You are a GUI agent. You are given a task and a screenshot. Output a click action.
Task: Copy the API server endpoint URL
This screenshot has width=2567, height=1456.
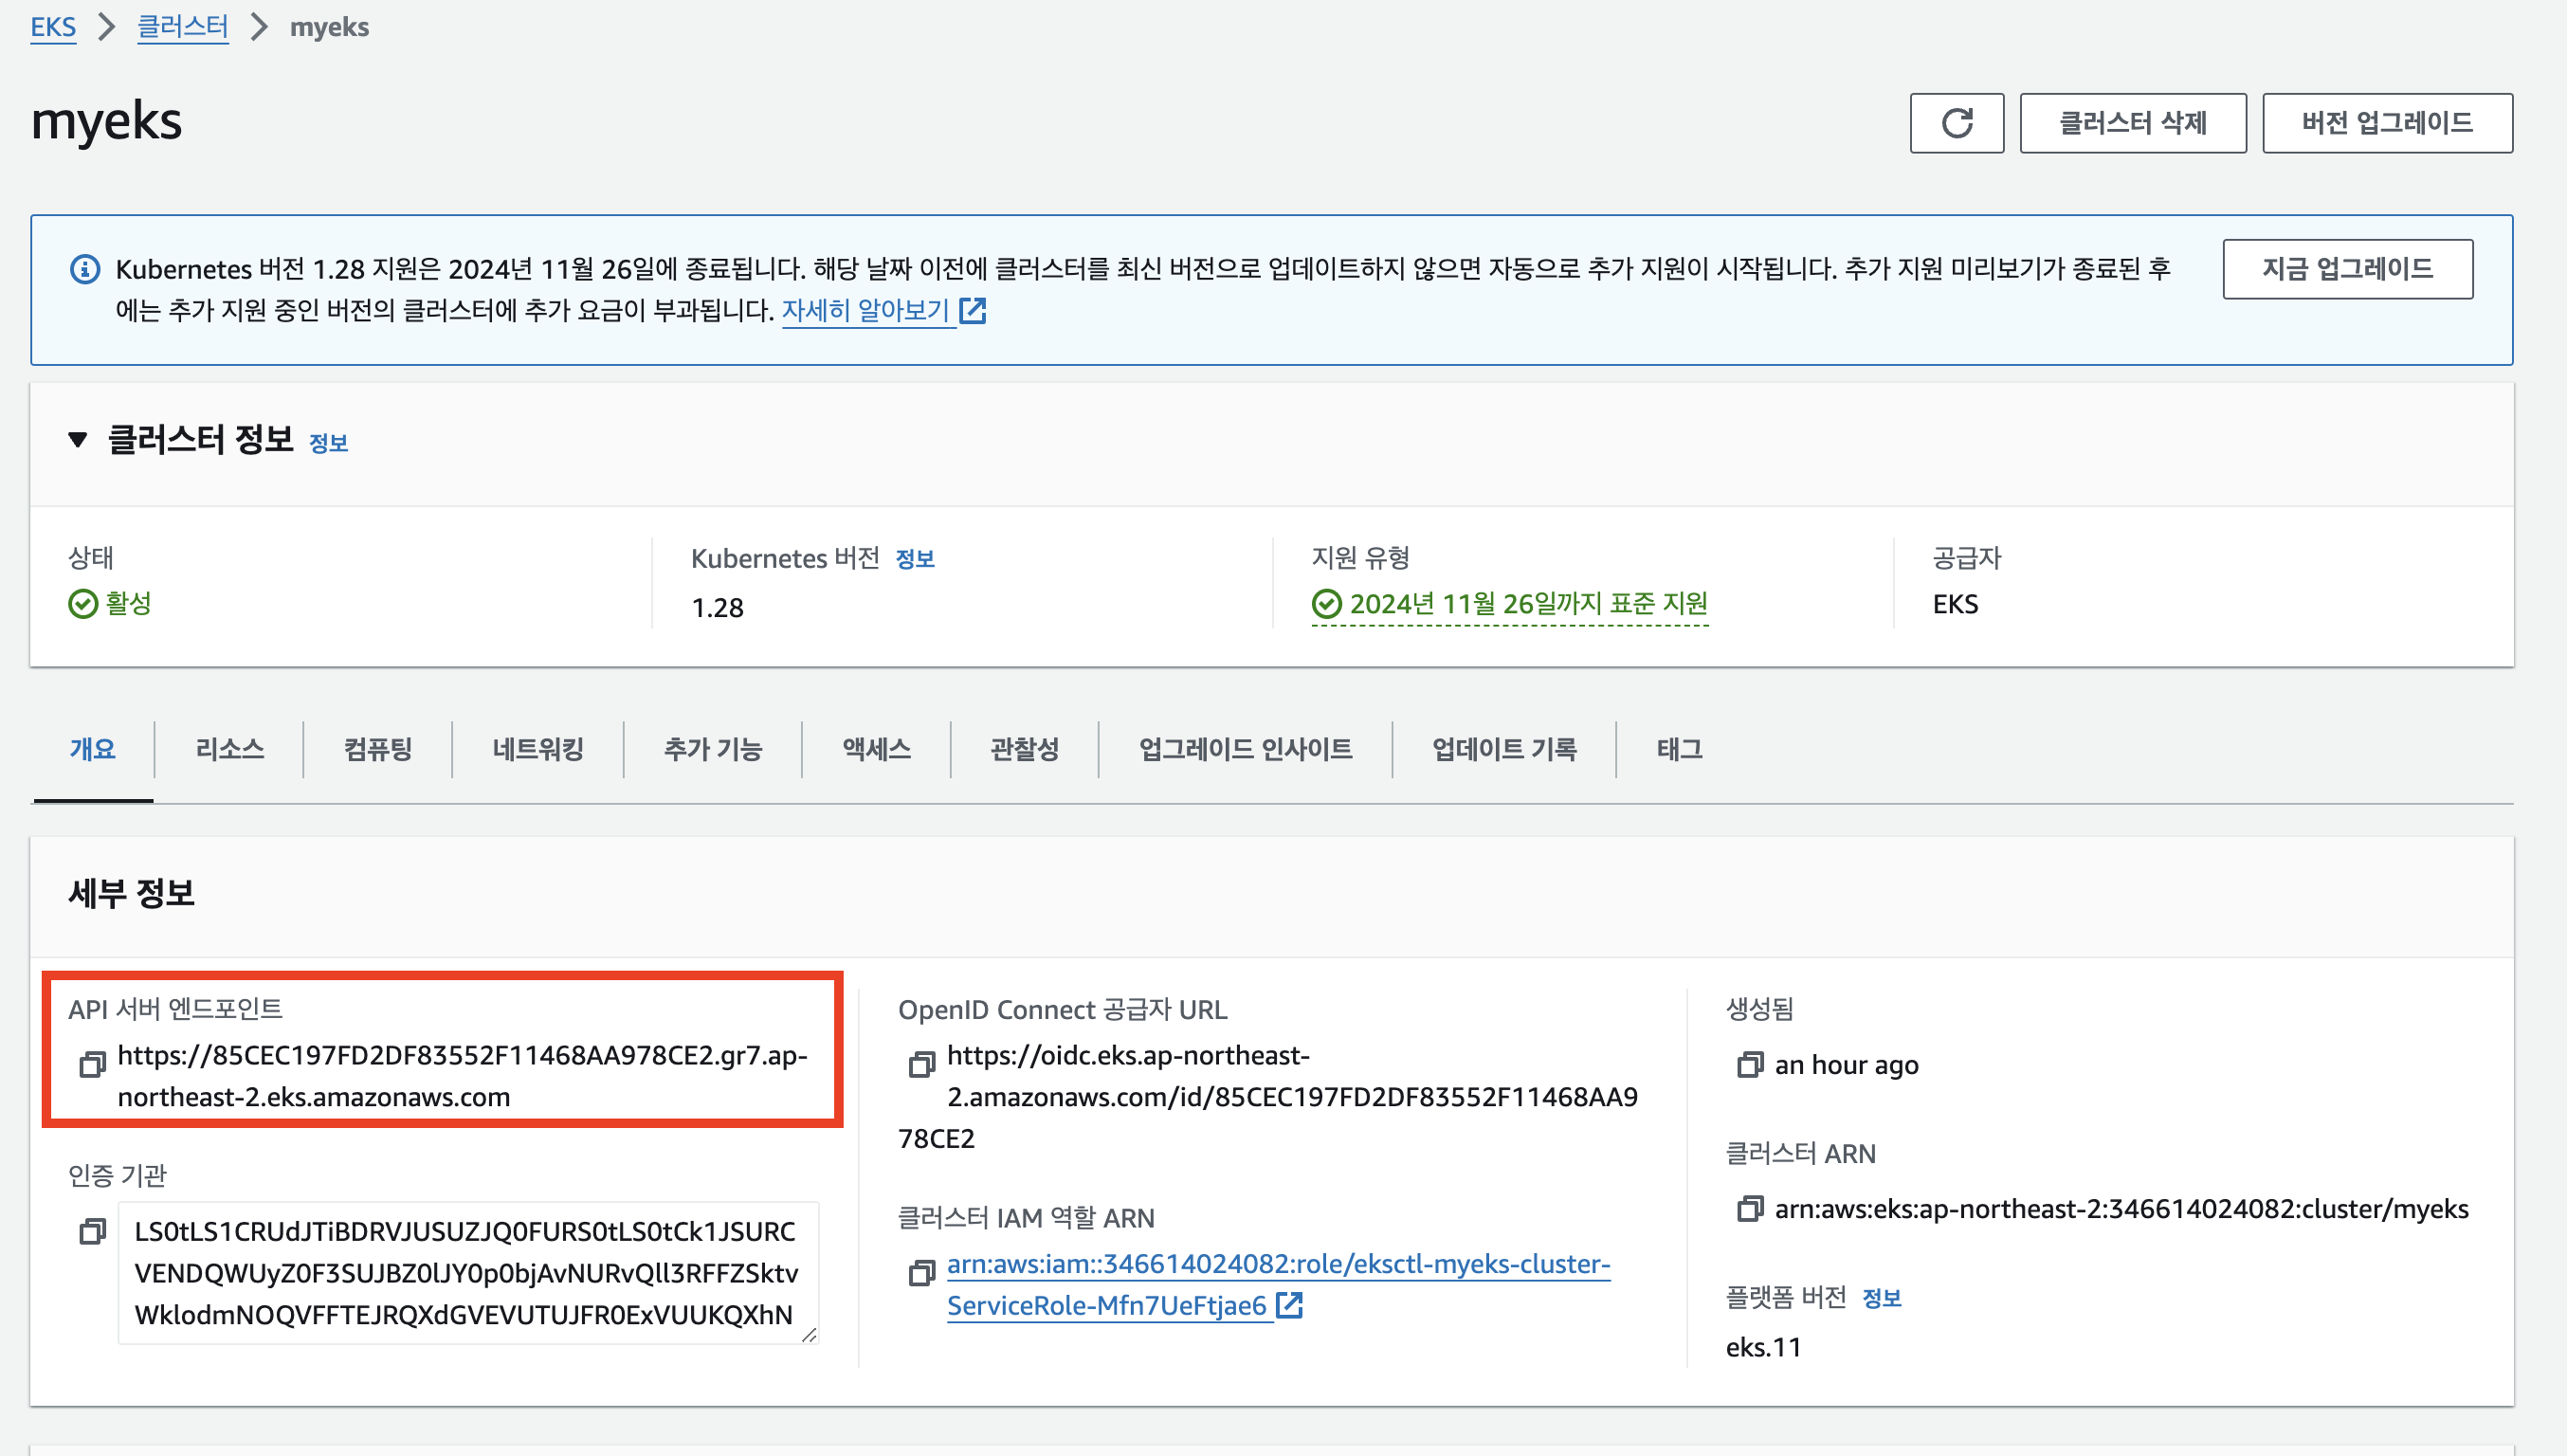point(92,1064)
